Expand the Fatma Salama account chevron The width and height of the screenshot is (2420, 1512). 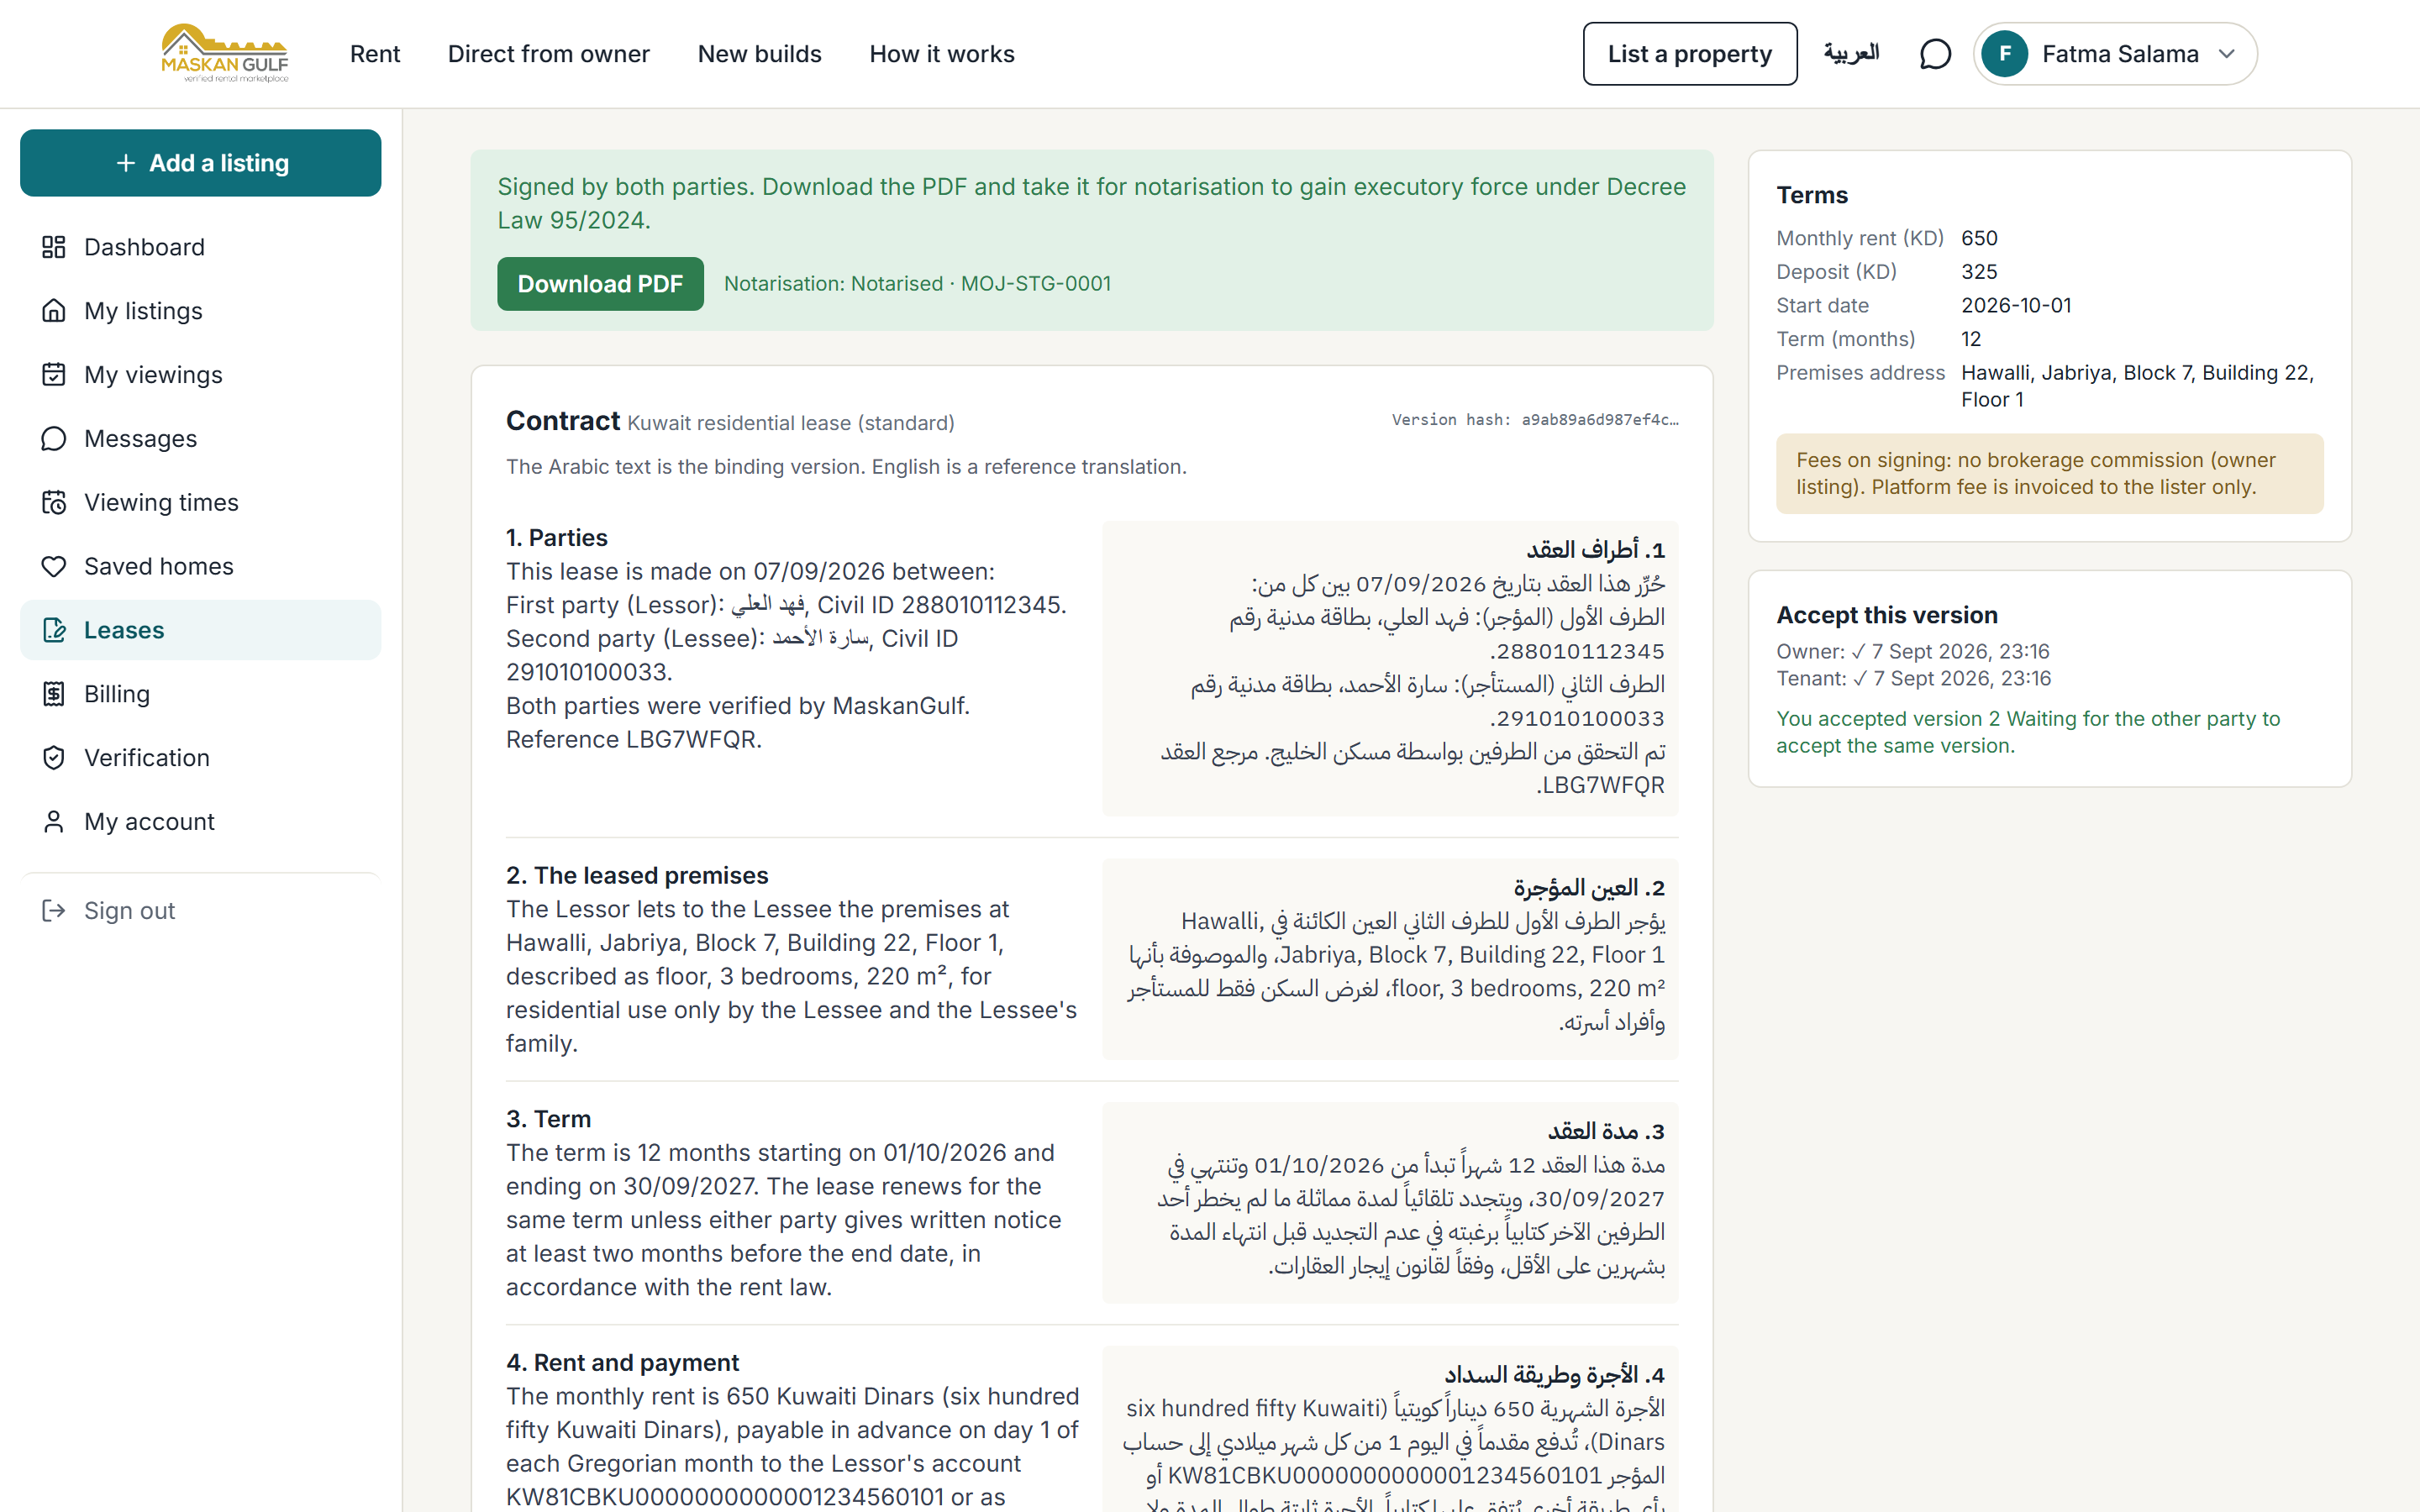(x=2226, y=54)
